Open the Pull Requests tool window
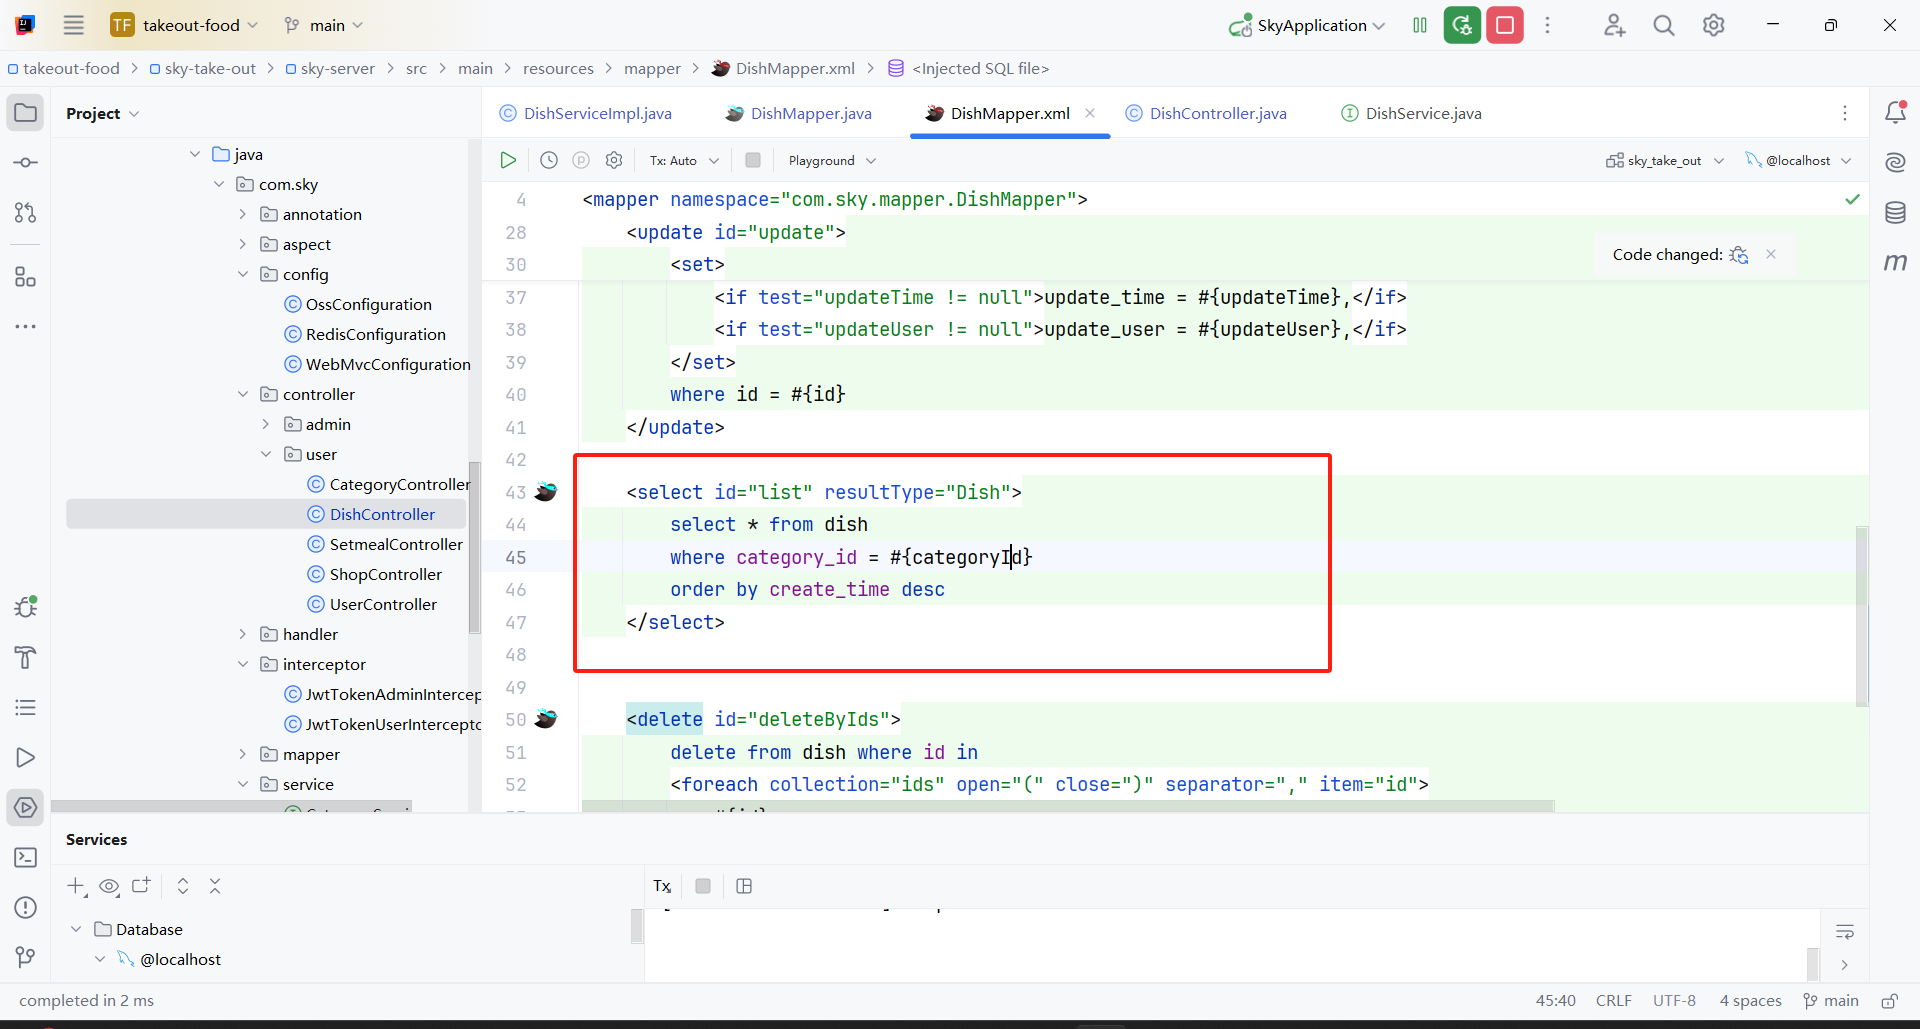Screen dimensions: 1920x1029 26,213
